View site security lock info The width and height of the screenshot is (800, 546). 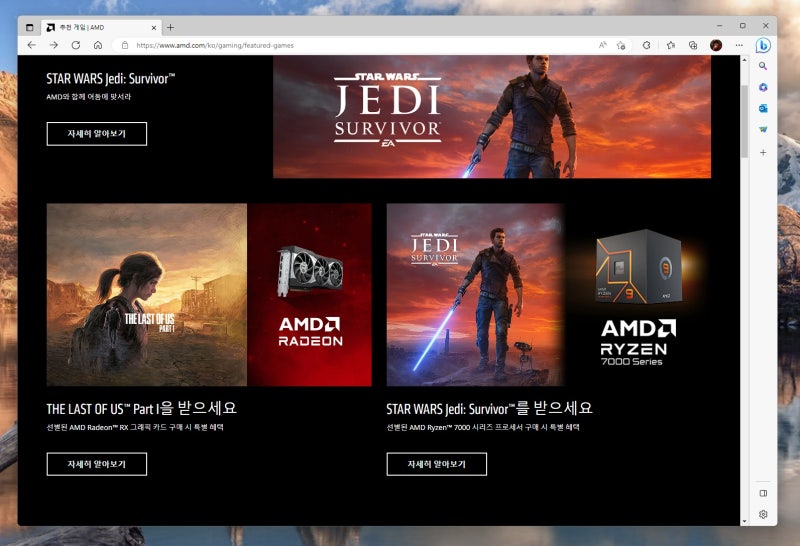coord(125,45)
